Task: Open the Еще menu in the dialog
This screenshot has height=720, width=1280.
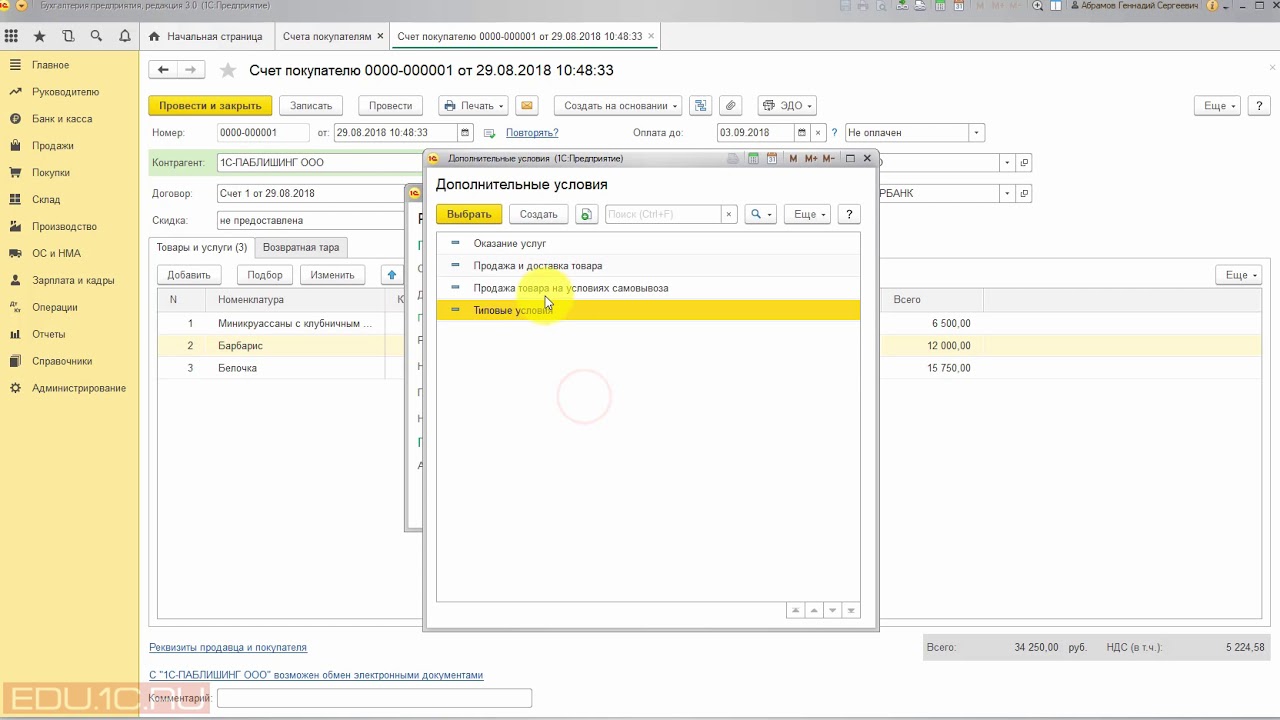Action: pos(806,214)
